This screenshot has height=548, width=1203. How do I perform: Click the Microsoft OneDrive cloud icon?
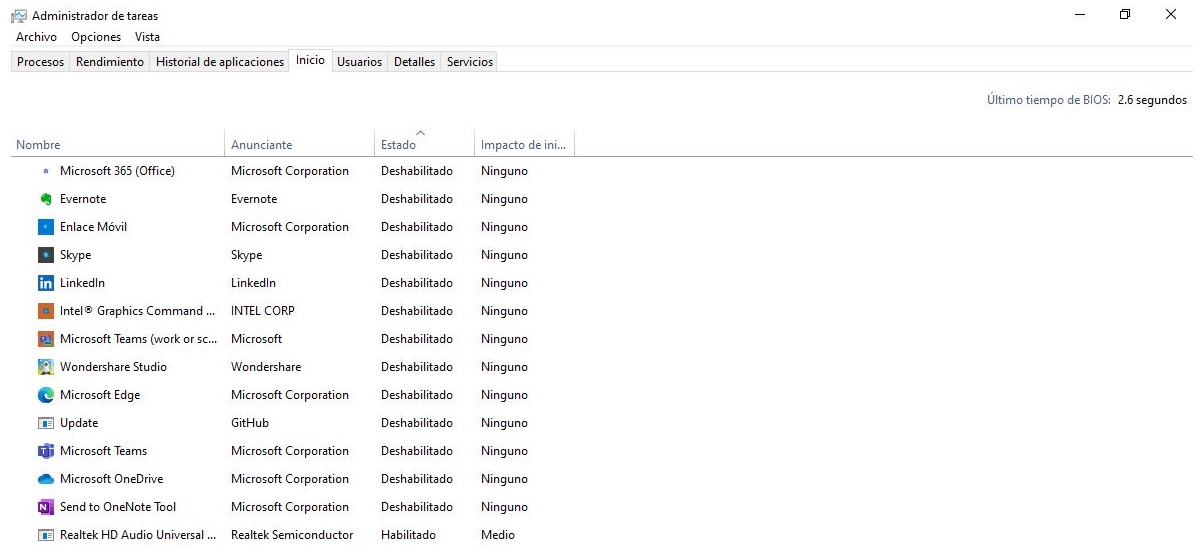click(x=46, y=479)
